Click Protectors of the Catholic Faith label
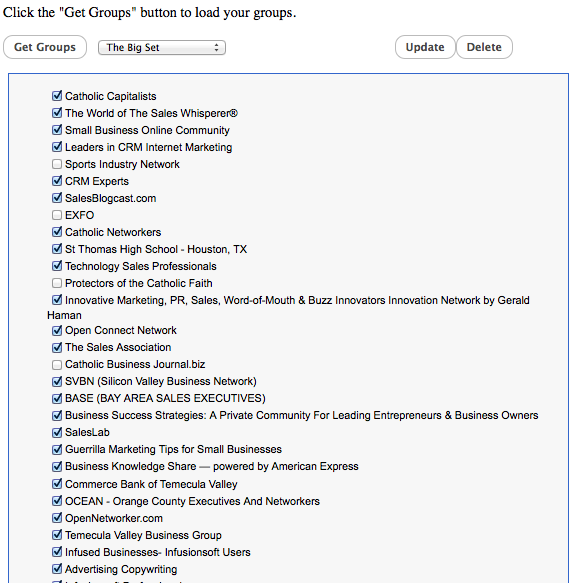Viewport: 581px width, 583px height. 139,283
